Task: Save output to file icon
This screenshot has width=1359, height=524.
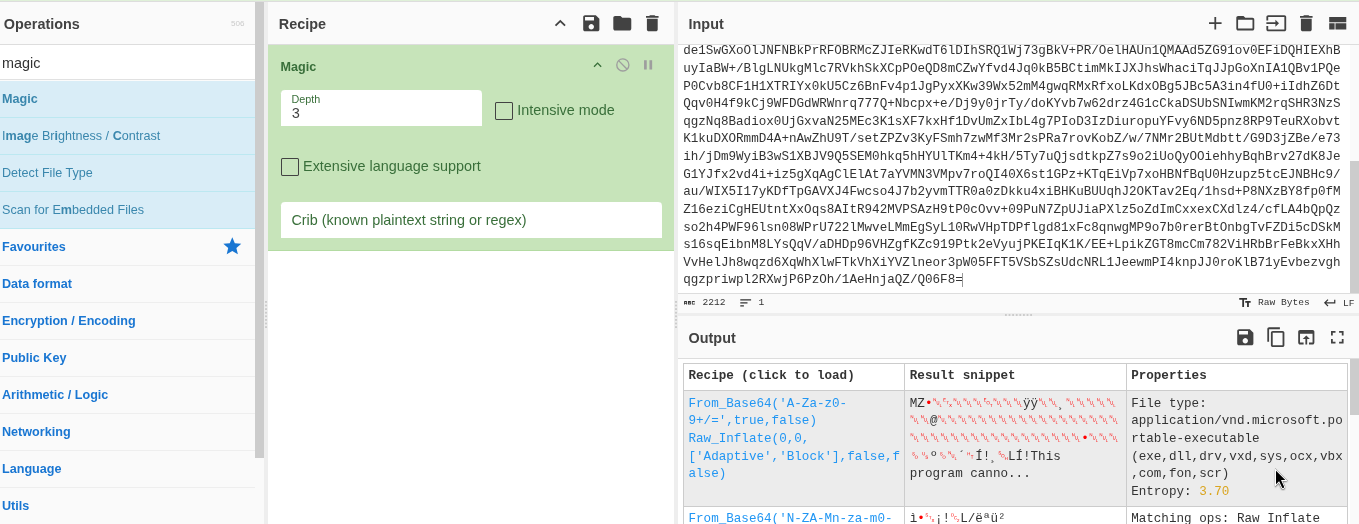Action: point(1245,337)
